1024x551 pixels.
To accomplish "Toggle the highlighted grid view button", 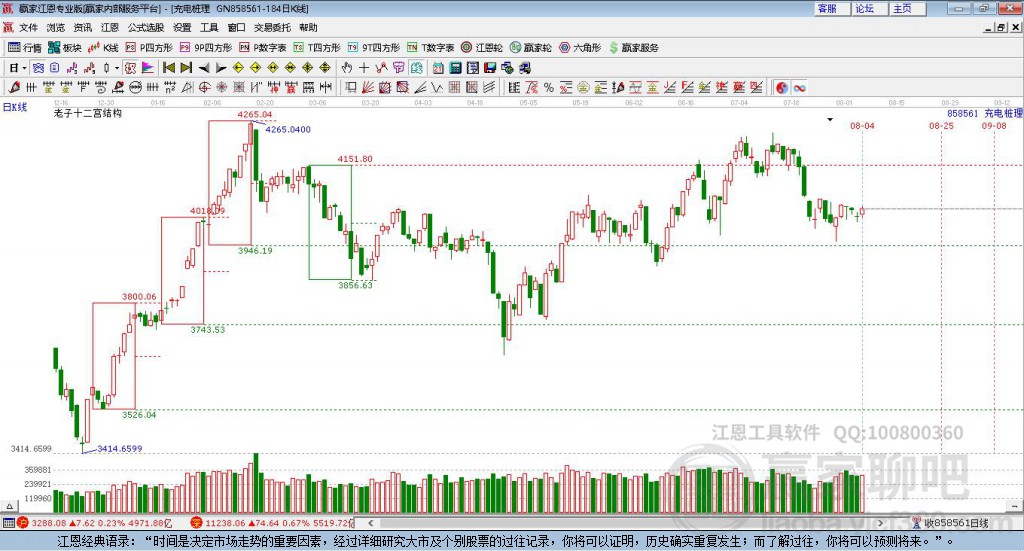I will (x=39, y=68).
